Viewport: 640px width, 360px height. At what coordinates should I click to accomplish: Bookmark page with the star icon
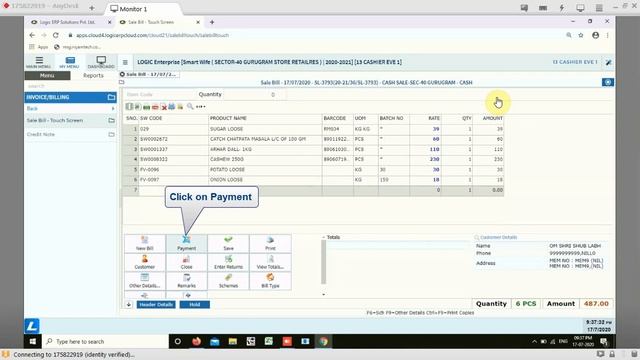[x=581, y=35]
